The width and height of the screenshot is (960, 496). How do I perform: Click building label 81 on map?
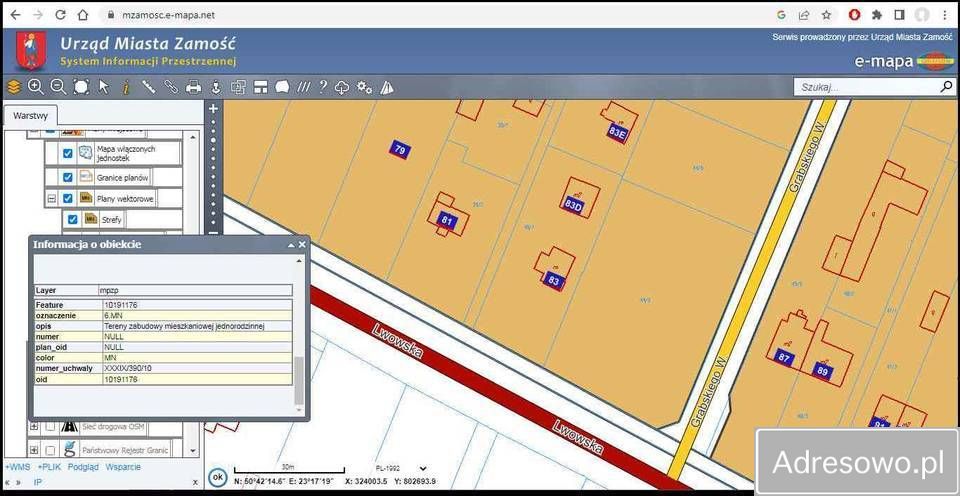click(446, 221)
